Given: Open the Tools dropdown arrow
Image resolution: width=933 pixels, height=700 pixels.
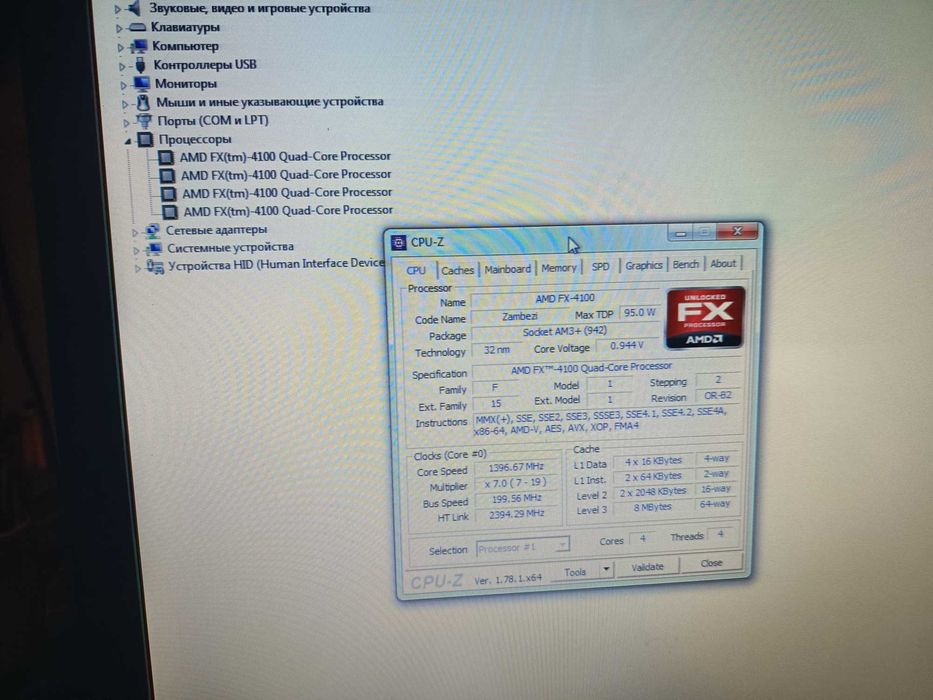Looking at the screenshot, I should [x=605, y=569].
